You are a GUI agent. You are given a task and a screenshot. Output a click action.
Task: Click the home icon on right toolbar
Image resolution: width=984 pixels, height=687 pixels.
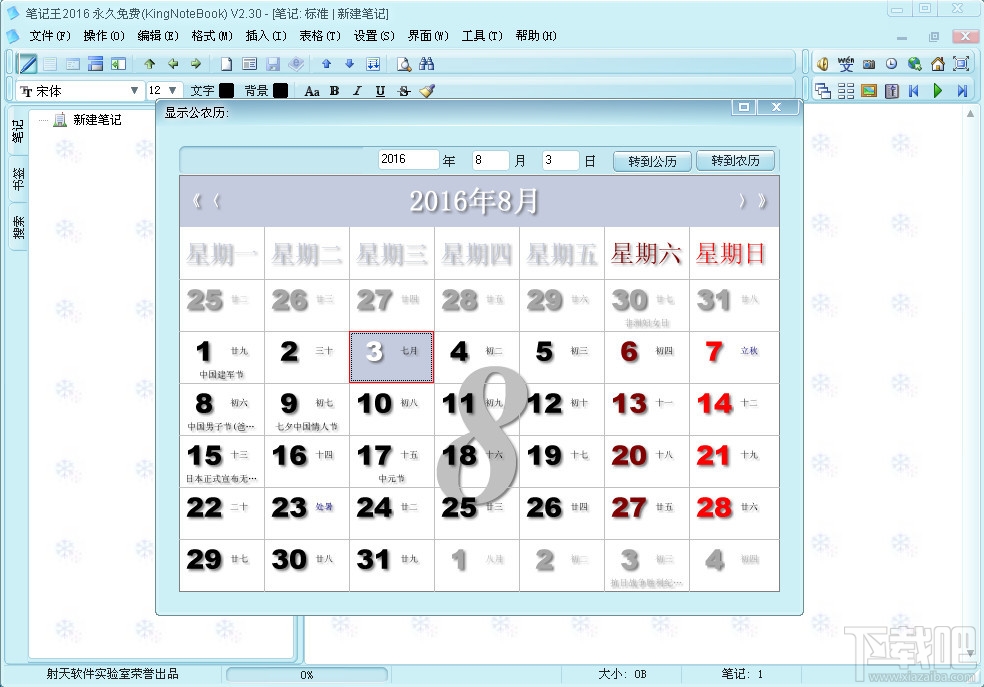[x=937, y=64]
